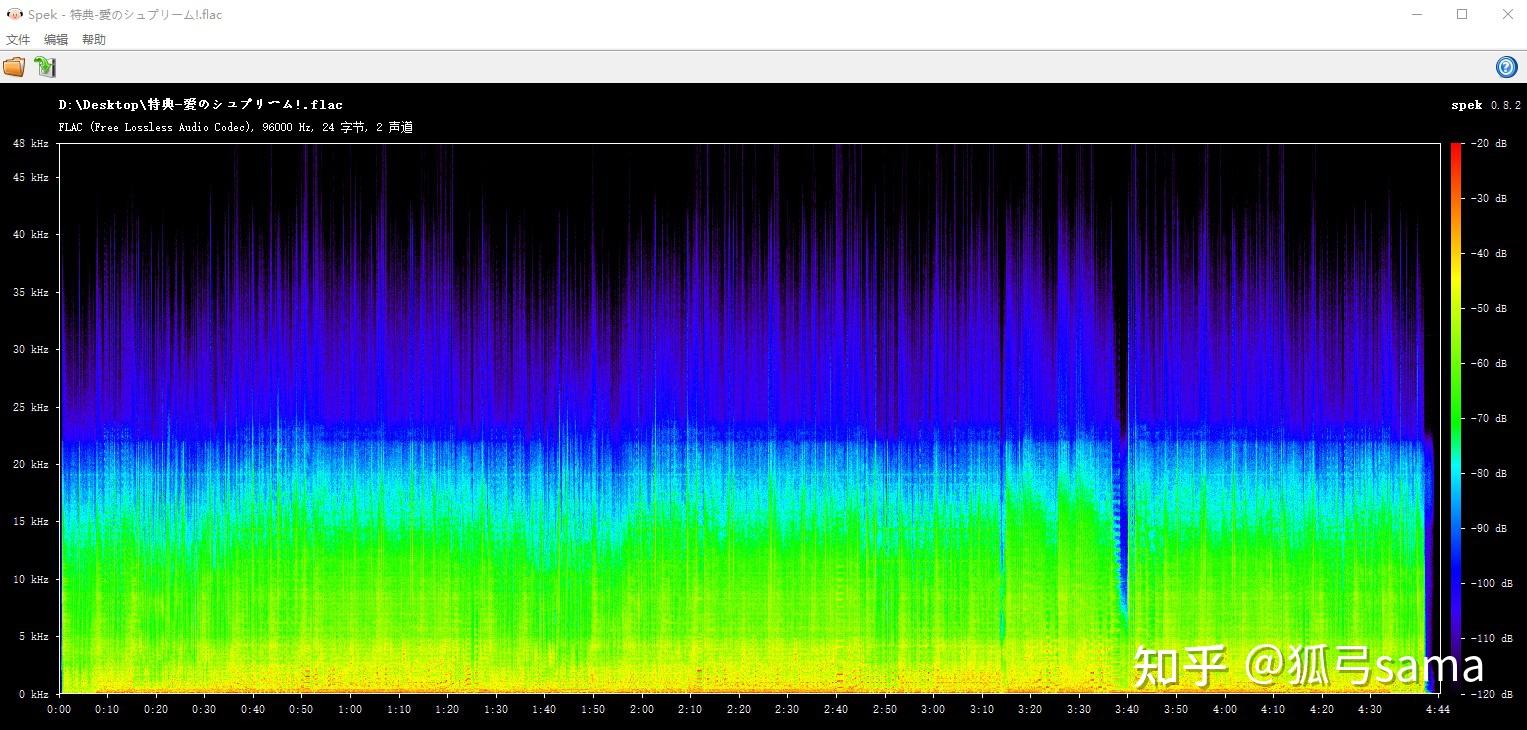Click the 3:40 time axis label
This screenshot has width=1527, height=730.
tap(1127, 710)
